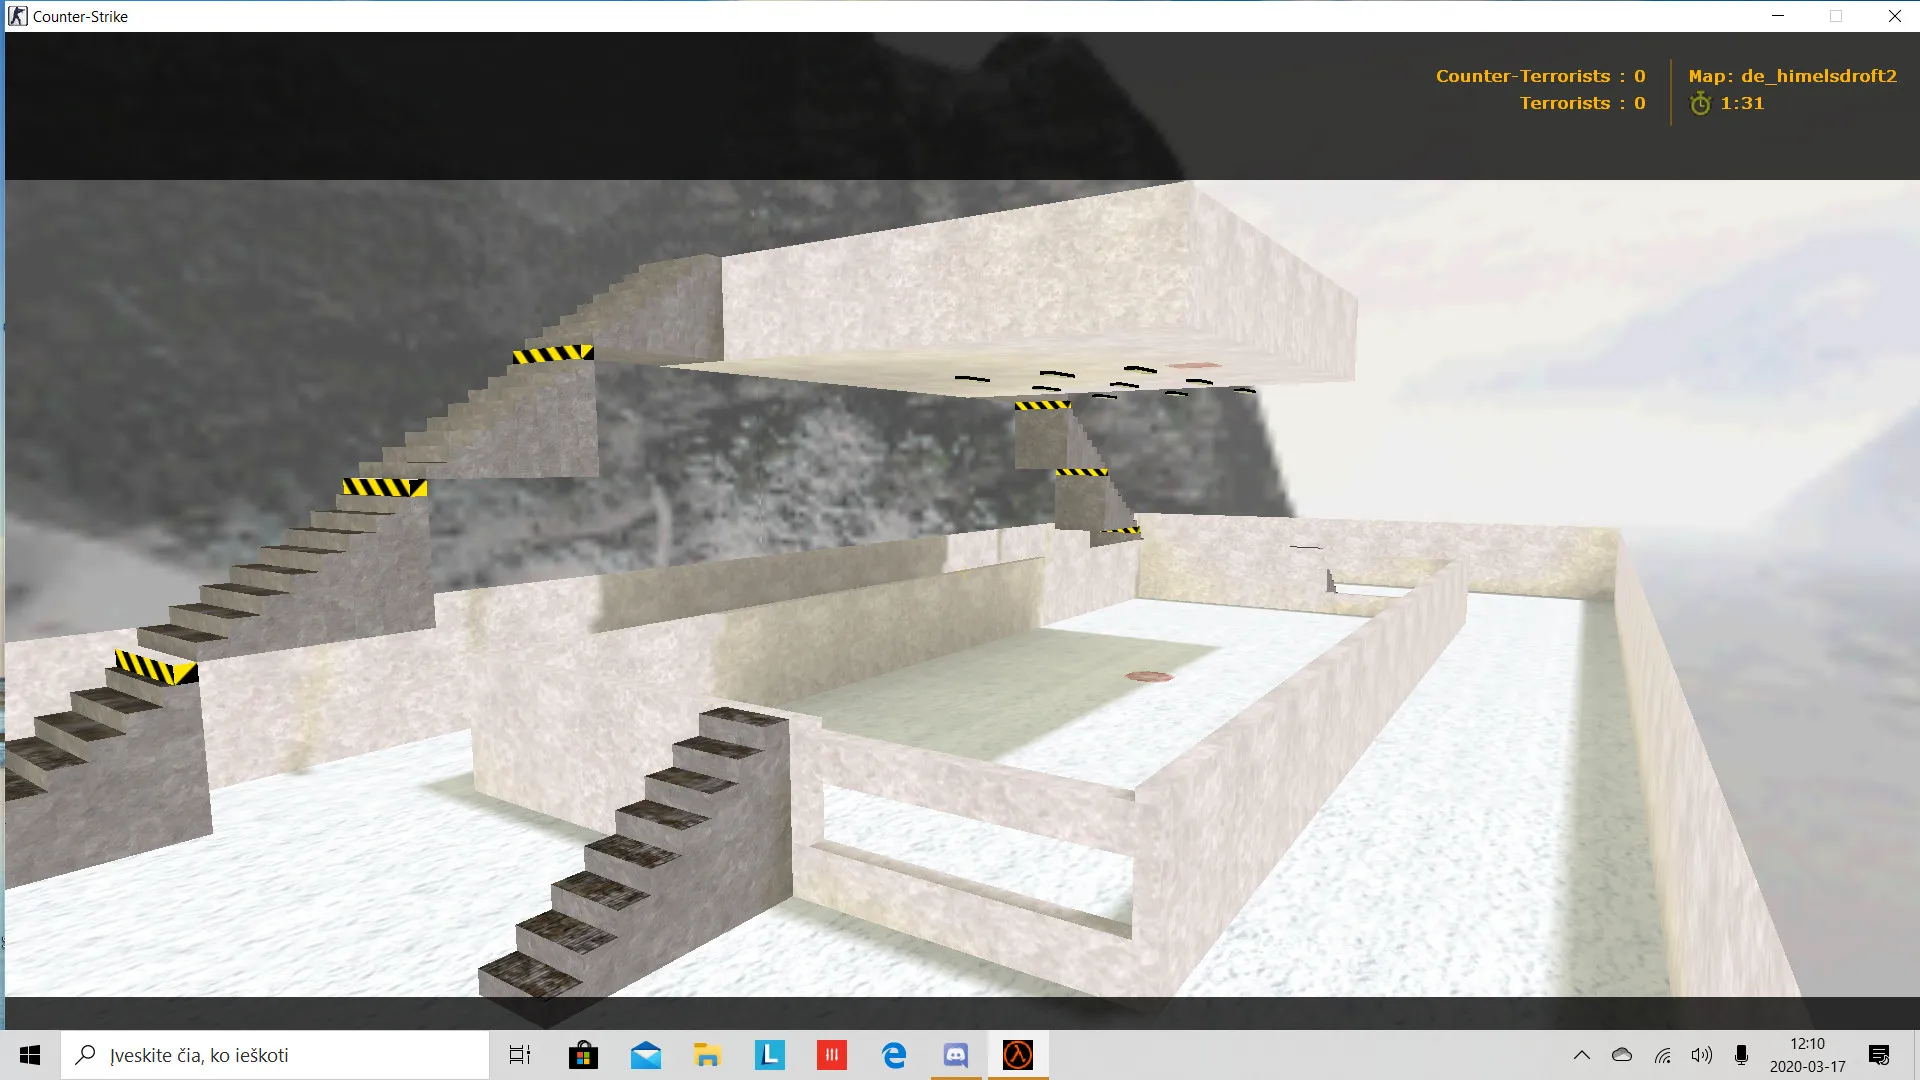
Task: Open the Windows Start menu
Action: 30,1055
